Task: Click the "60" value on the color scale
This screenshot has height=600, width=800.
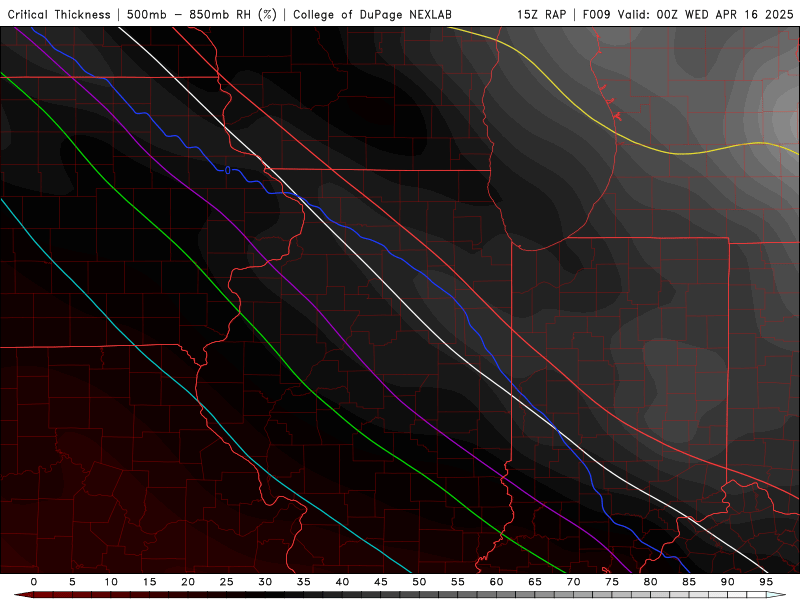Action: [x=496, y=582]
